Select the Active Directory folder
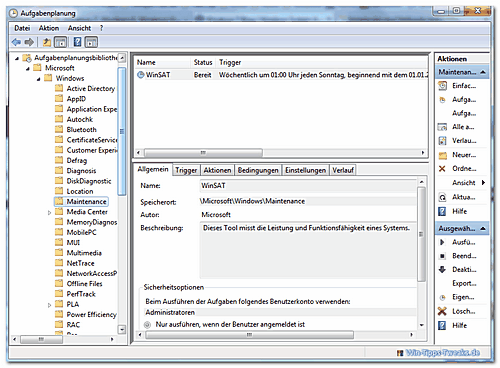Image resolution: width=500 pixels, height=368 pixels. [x=91, y=89]
